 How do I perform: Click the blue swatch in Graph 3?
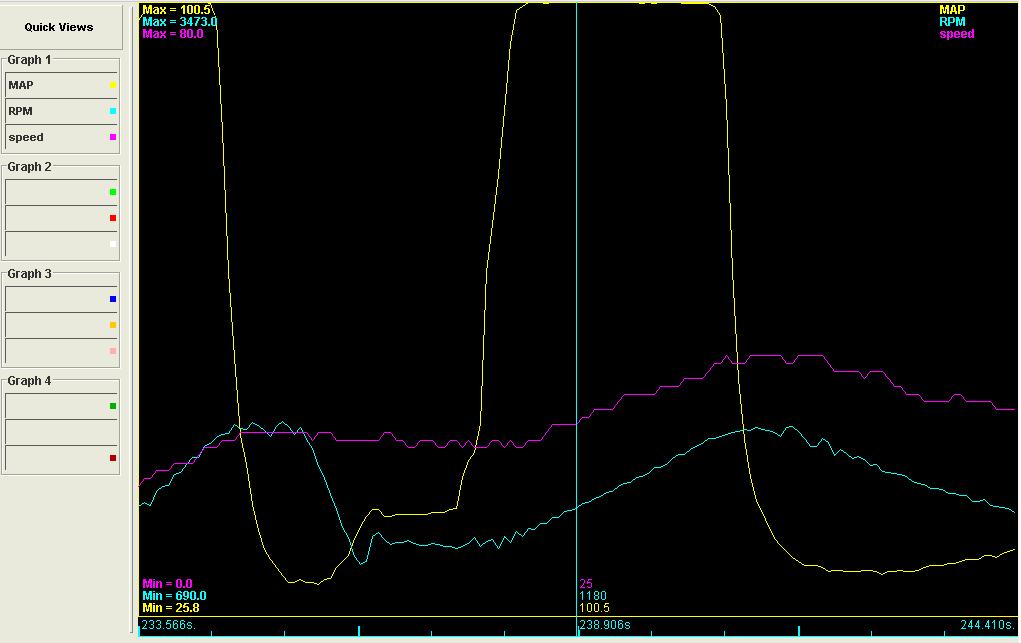[113, 299]
